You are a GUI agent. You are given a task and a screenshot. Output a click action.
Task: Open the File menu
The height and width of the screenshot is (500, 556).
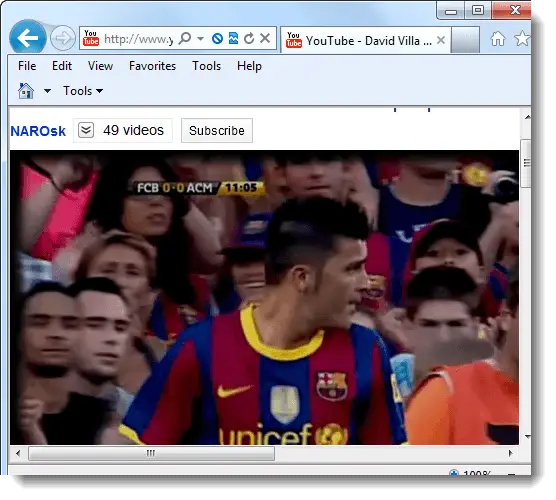click(27, 66)
